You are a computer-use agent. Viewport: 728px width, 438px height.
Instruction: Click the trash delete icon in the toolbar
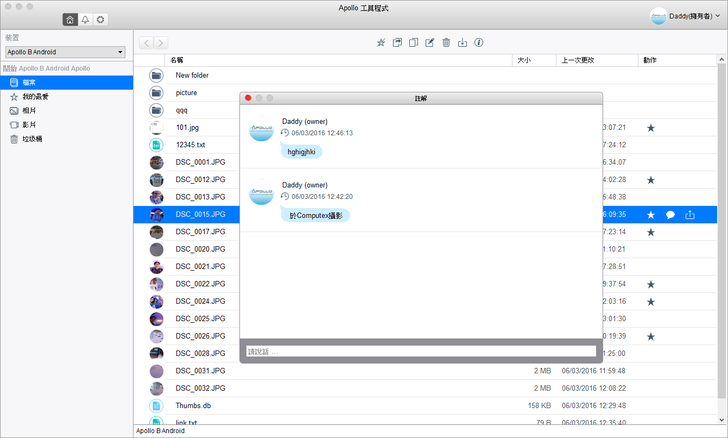(446, 43)
